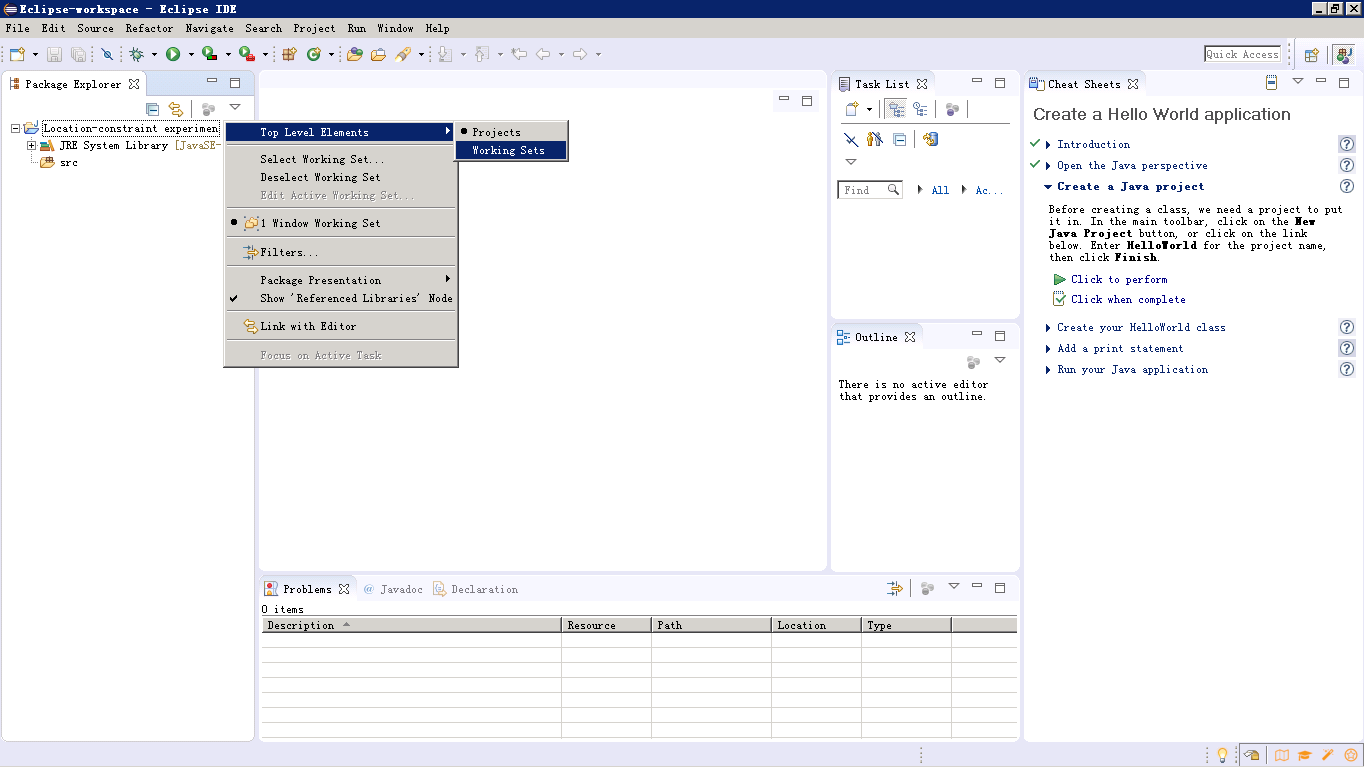This screenshot has height=768, width=1364.
Task: Toggle Categorized presentation in Task List
Action: tap(896, 109)
